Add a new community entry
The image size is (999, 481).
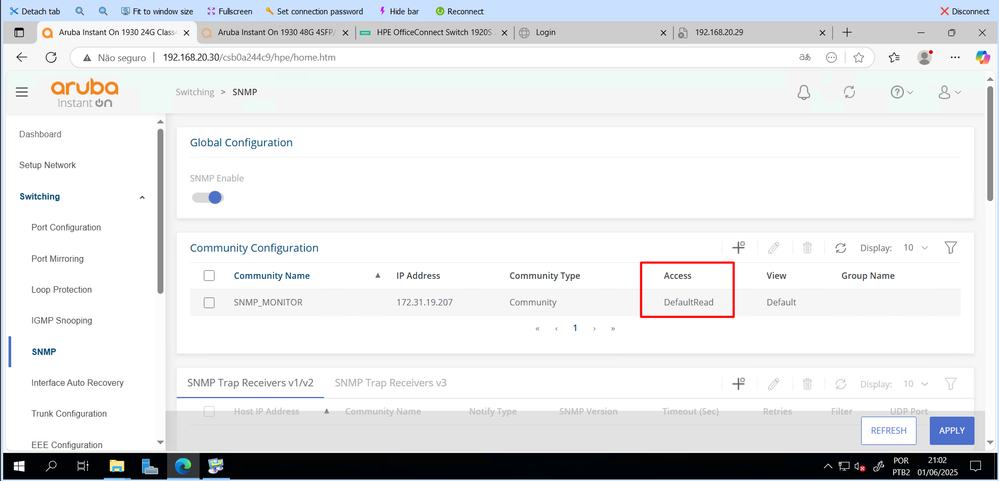click(x=738, y=247)
